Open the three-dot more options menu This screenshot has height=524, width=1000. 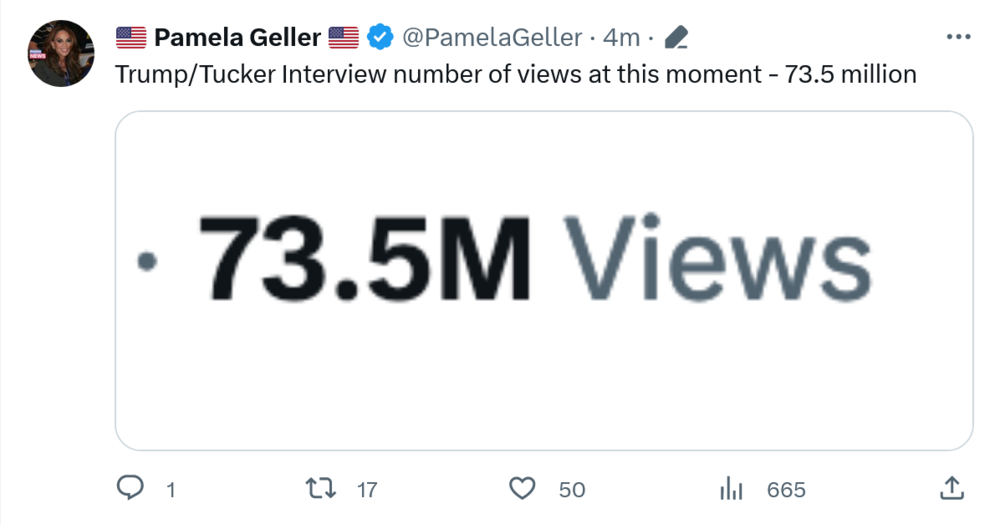click(x=957, y=38)
